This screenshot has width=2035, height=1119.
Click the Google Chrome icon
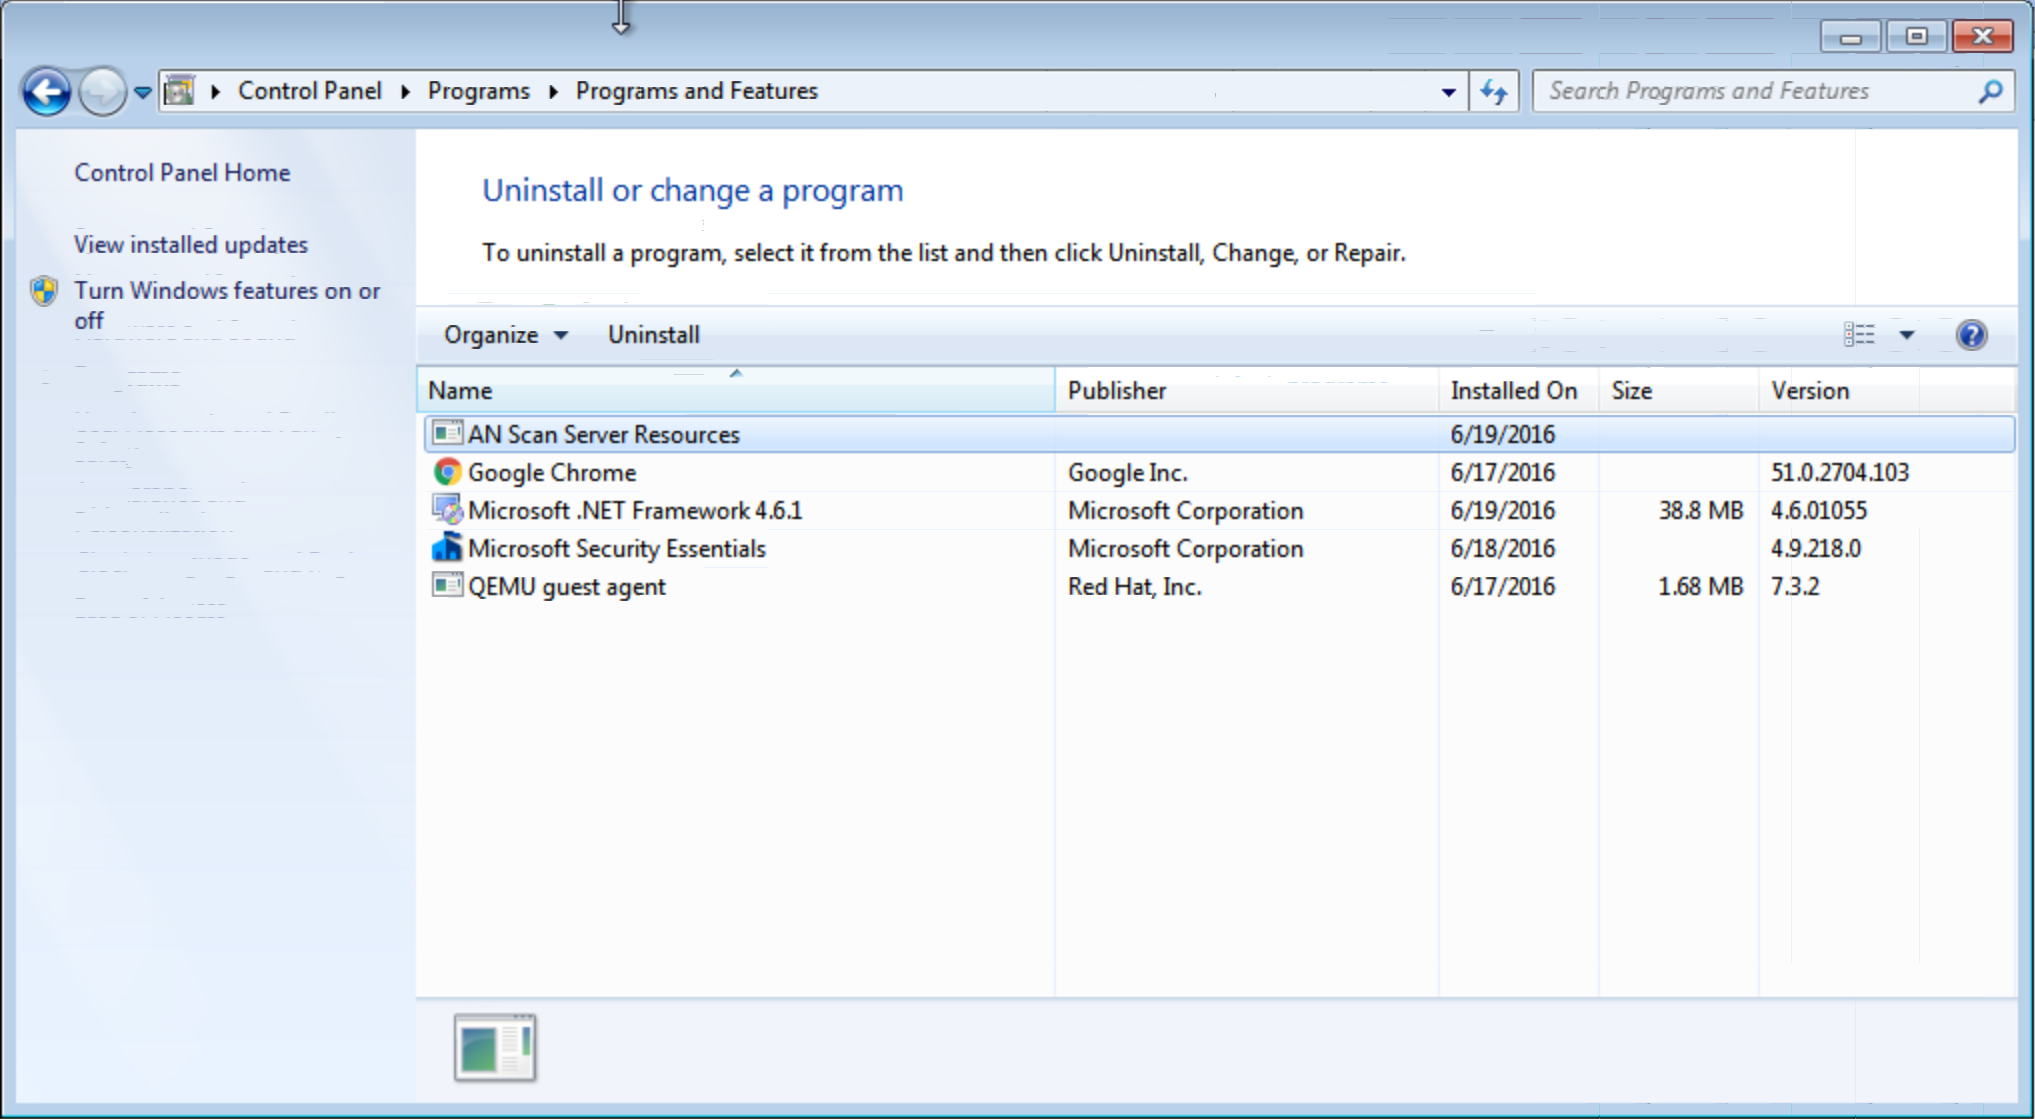pyautogui.click(x=447, y=472)
